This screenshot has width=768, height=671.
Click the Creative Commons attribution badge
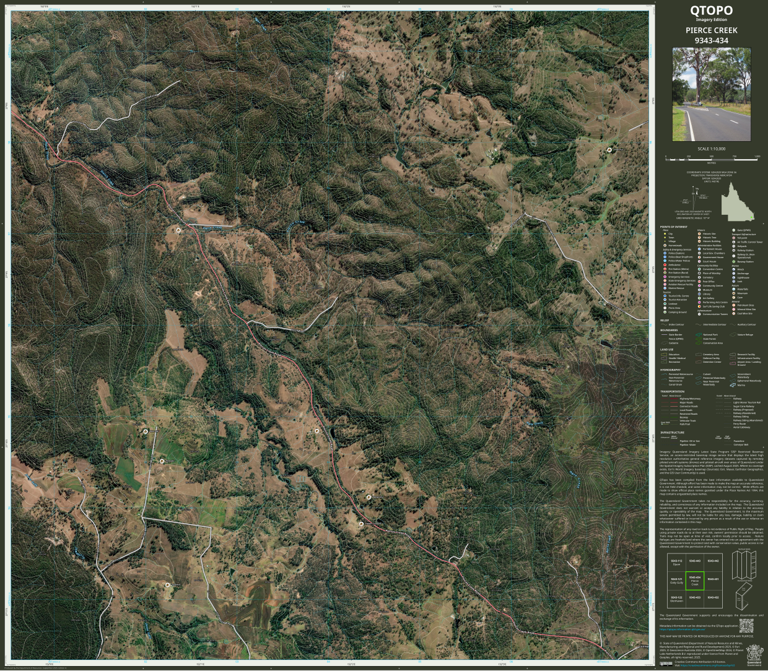pos(666,664)
